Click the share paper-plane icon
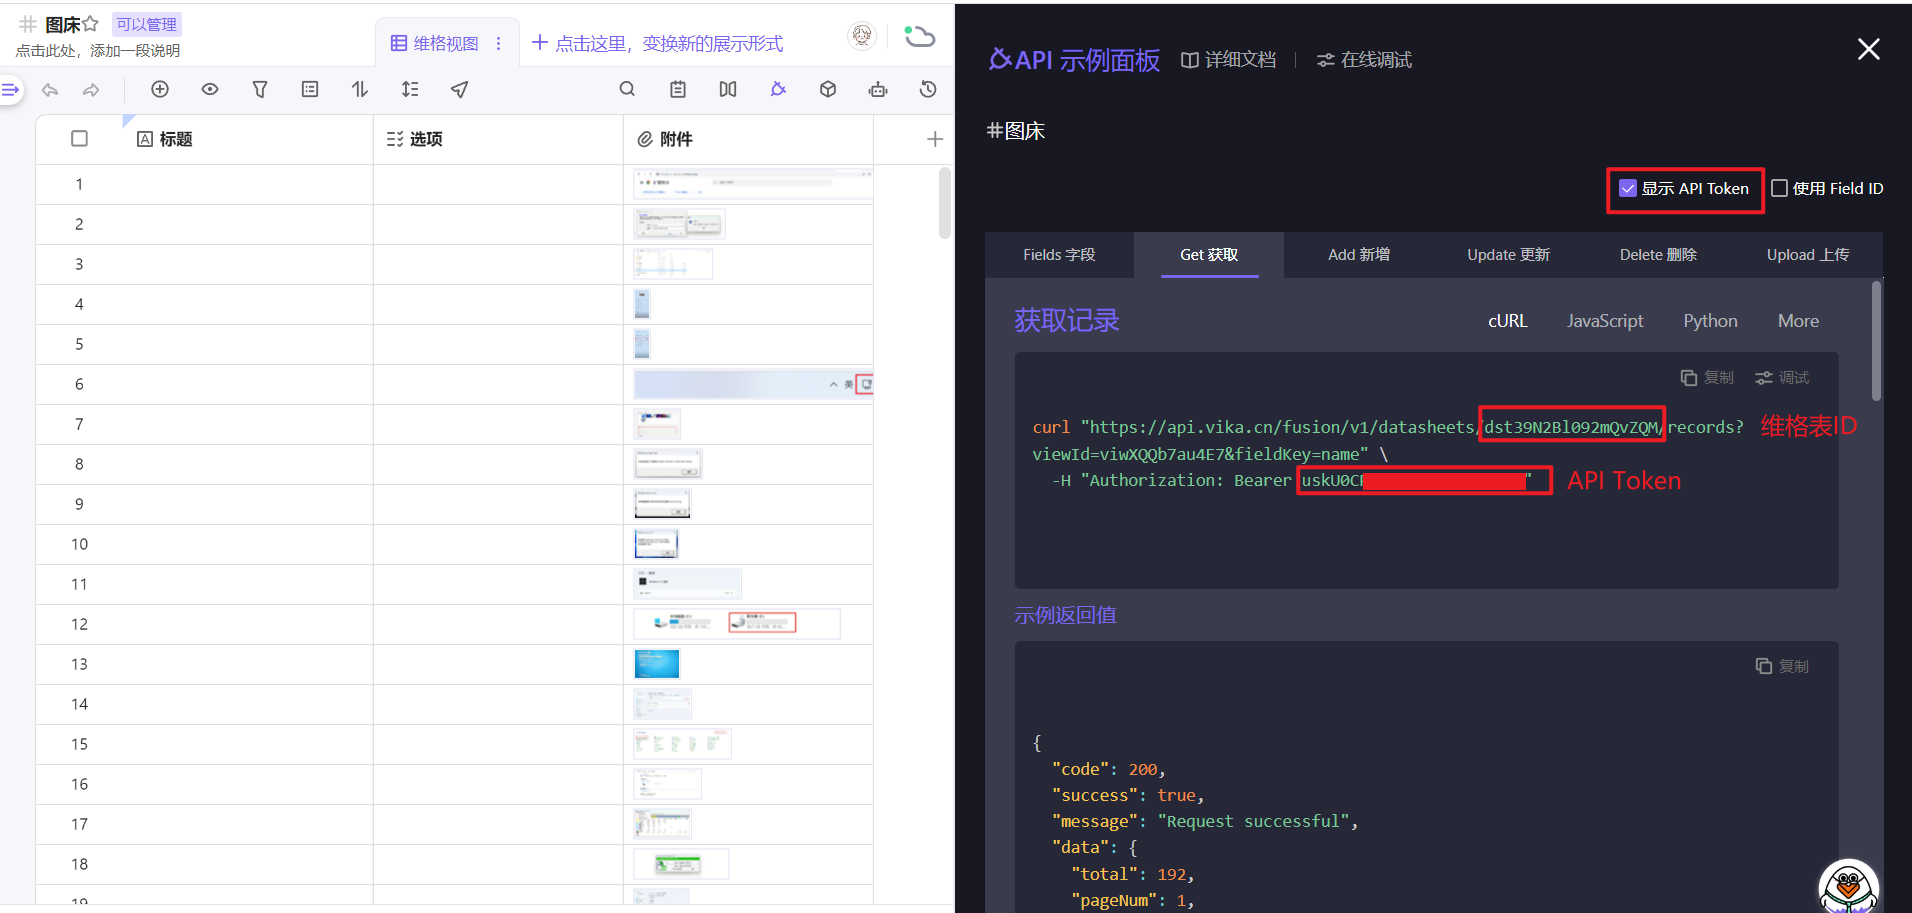This screenshot has height=913, width=1912. pyautogui.click(x=460, y=89)
